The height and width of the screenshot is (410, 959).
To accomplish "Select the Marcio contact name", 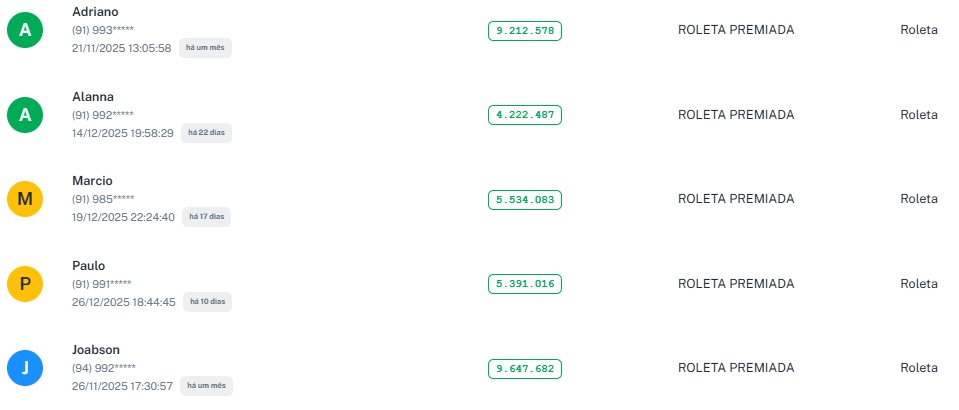I will pos(93,181).
